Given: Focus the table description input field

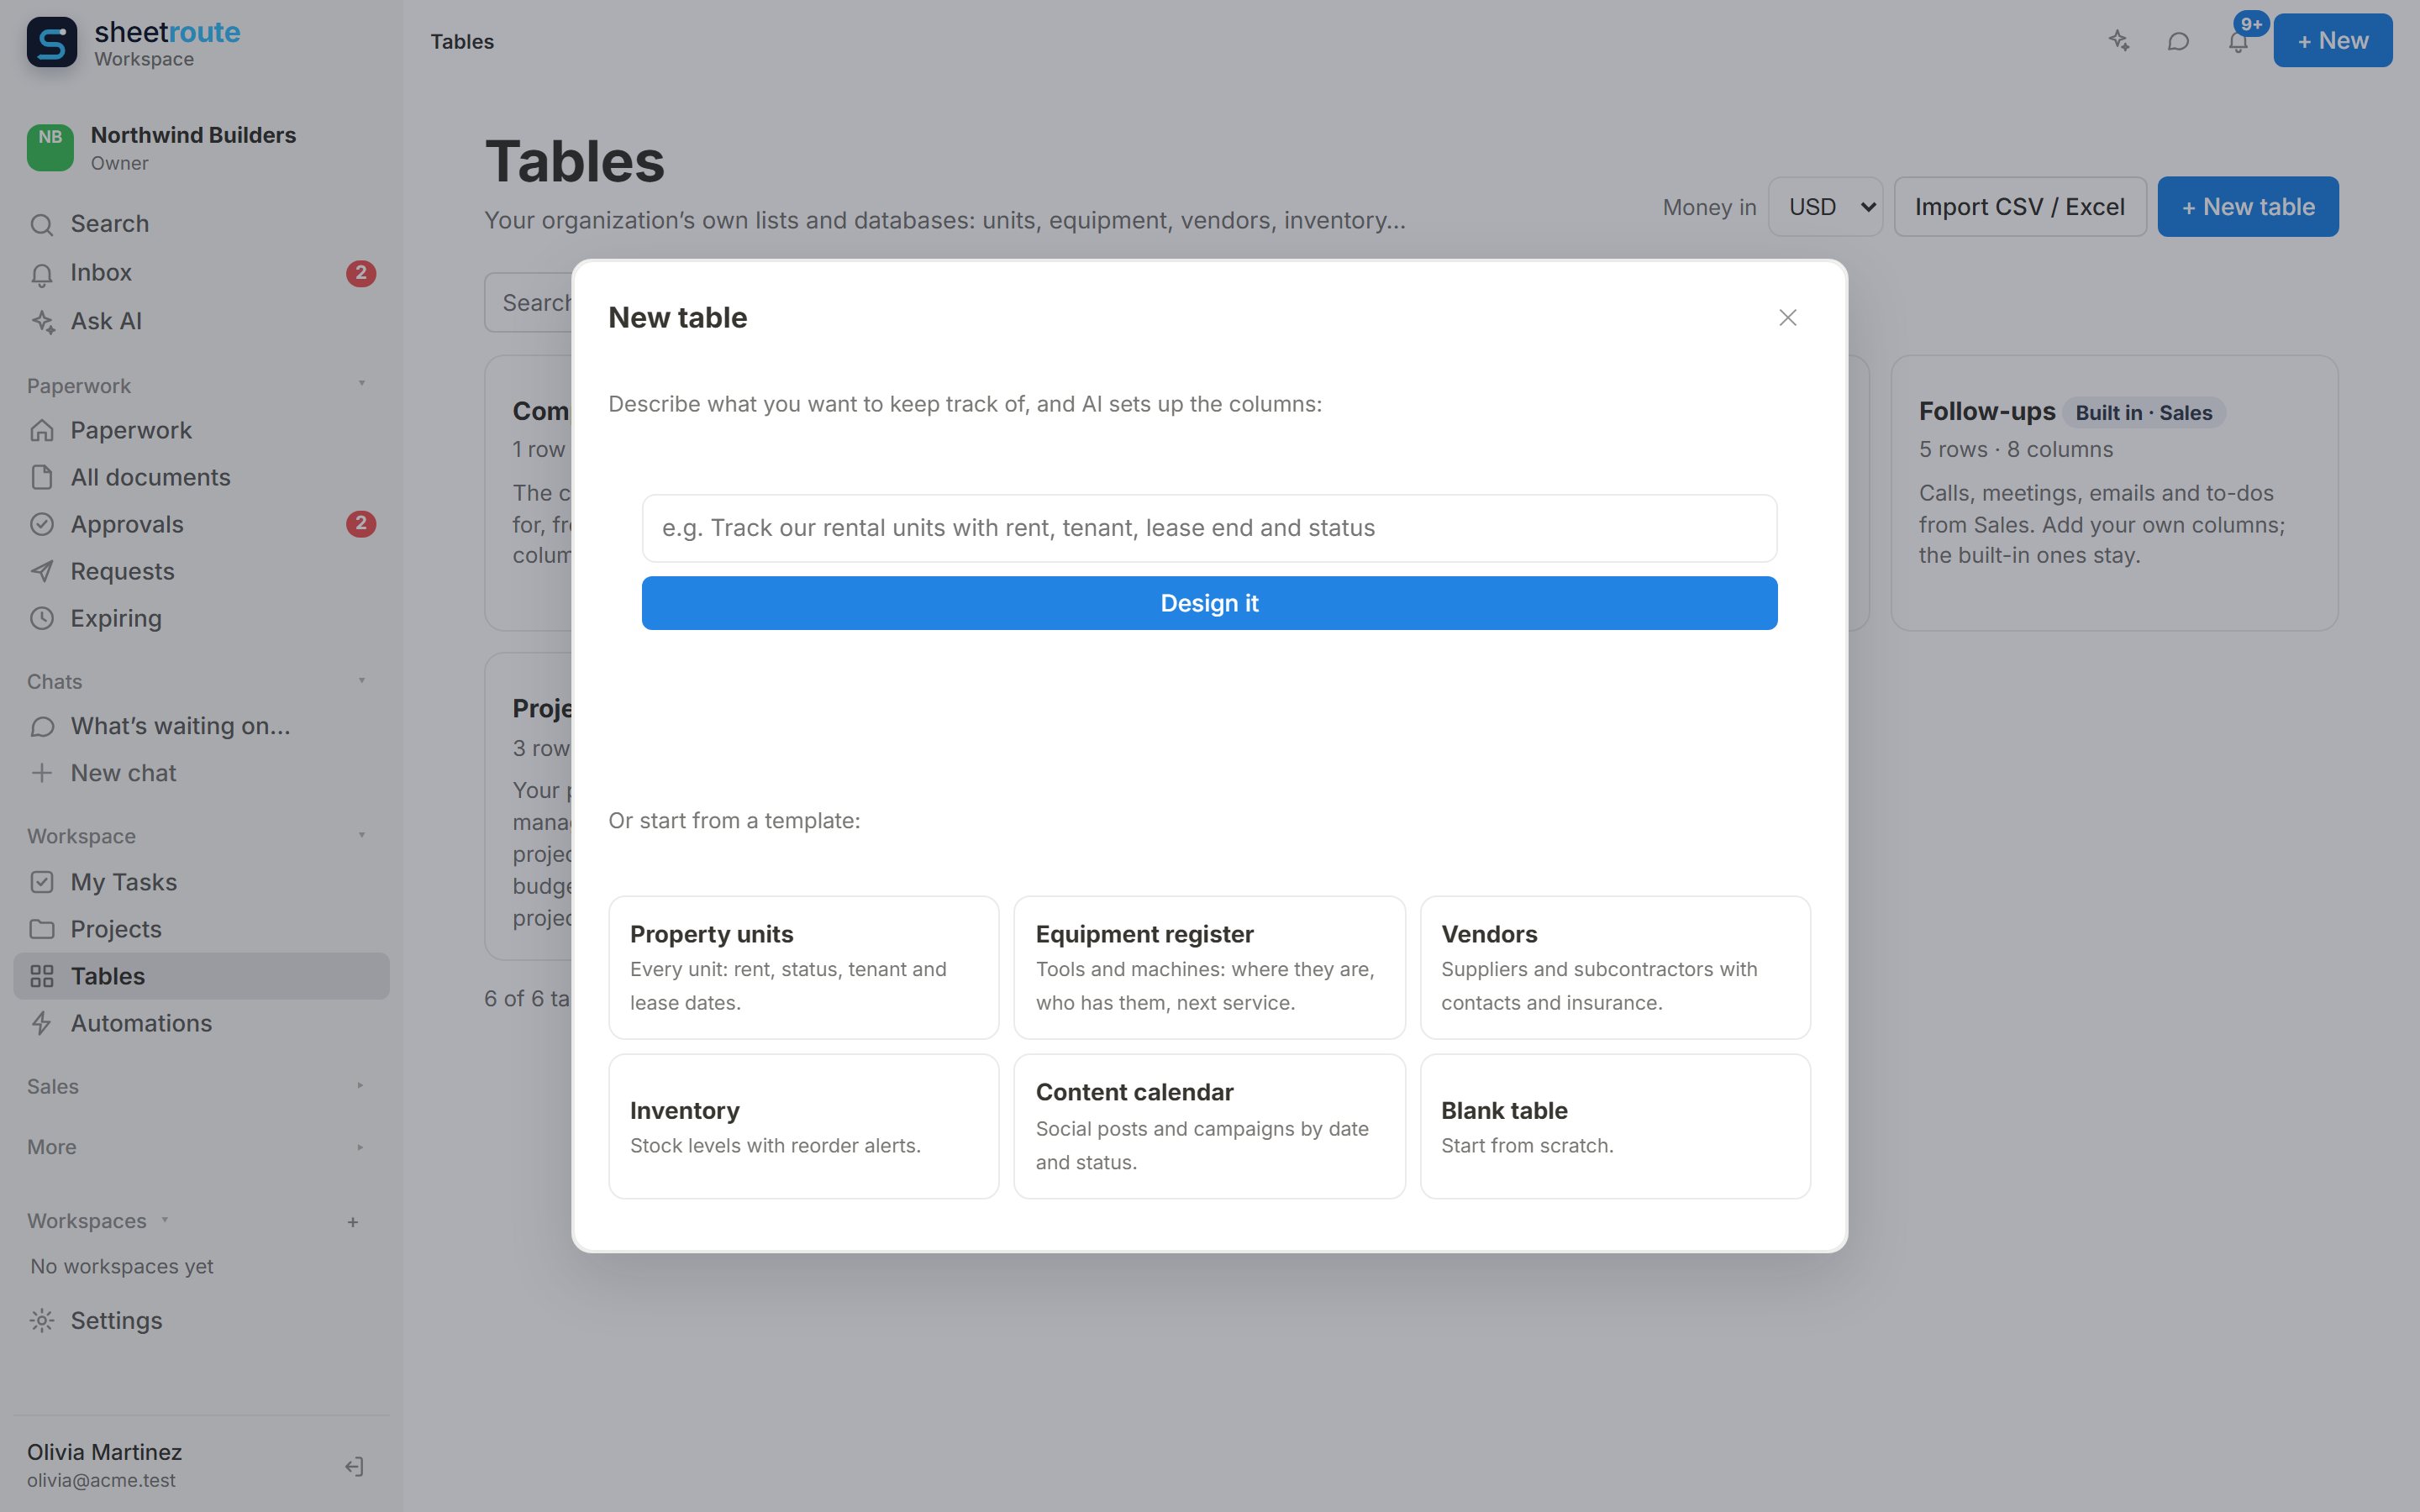Looking at the screenshot, I should pyautogui.click(x=1209, y=528).
